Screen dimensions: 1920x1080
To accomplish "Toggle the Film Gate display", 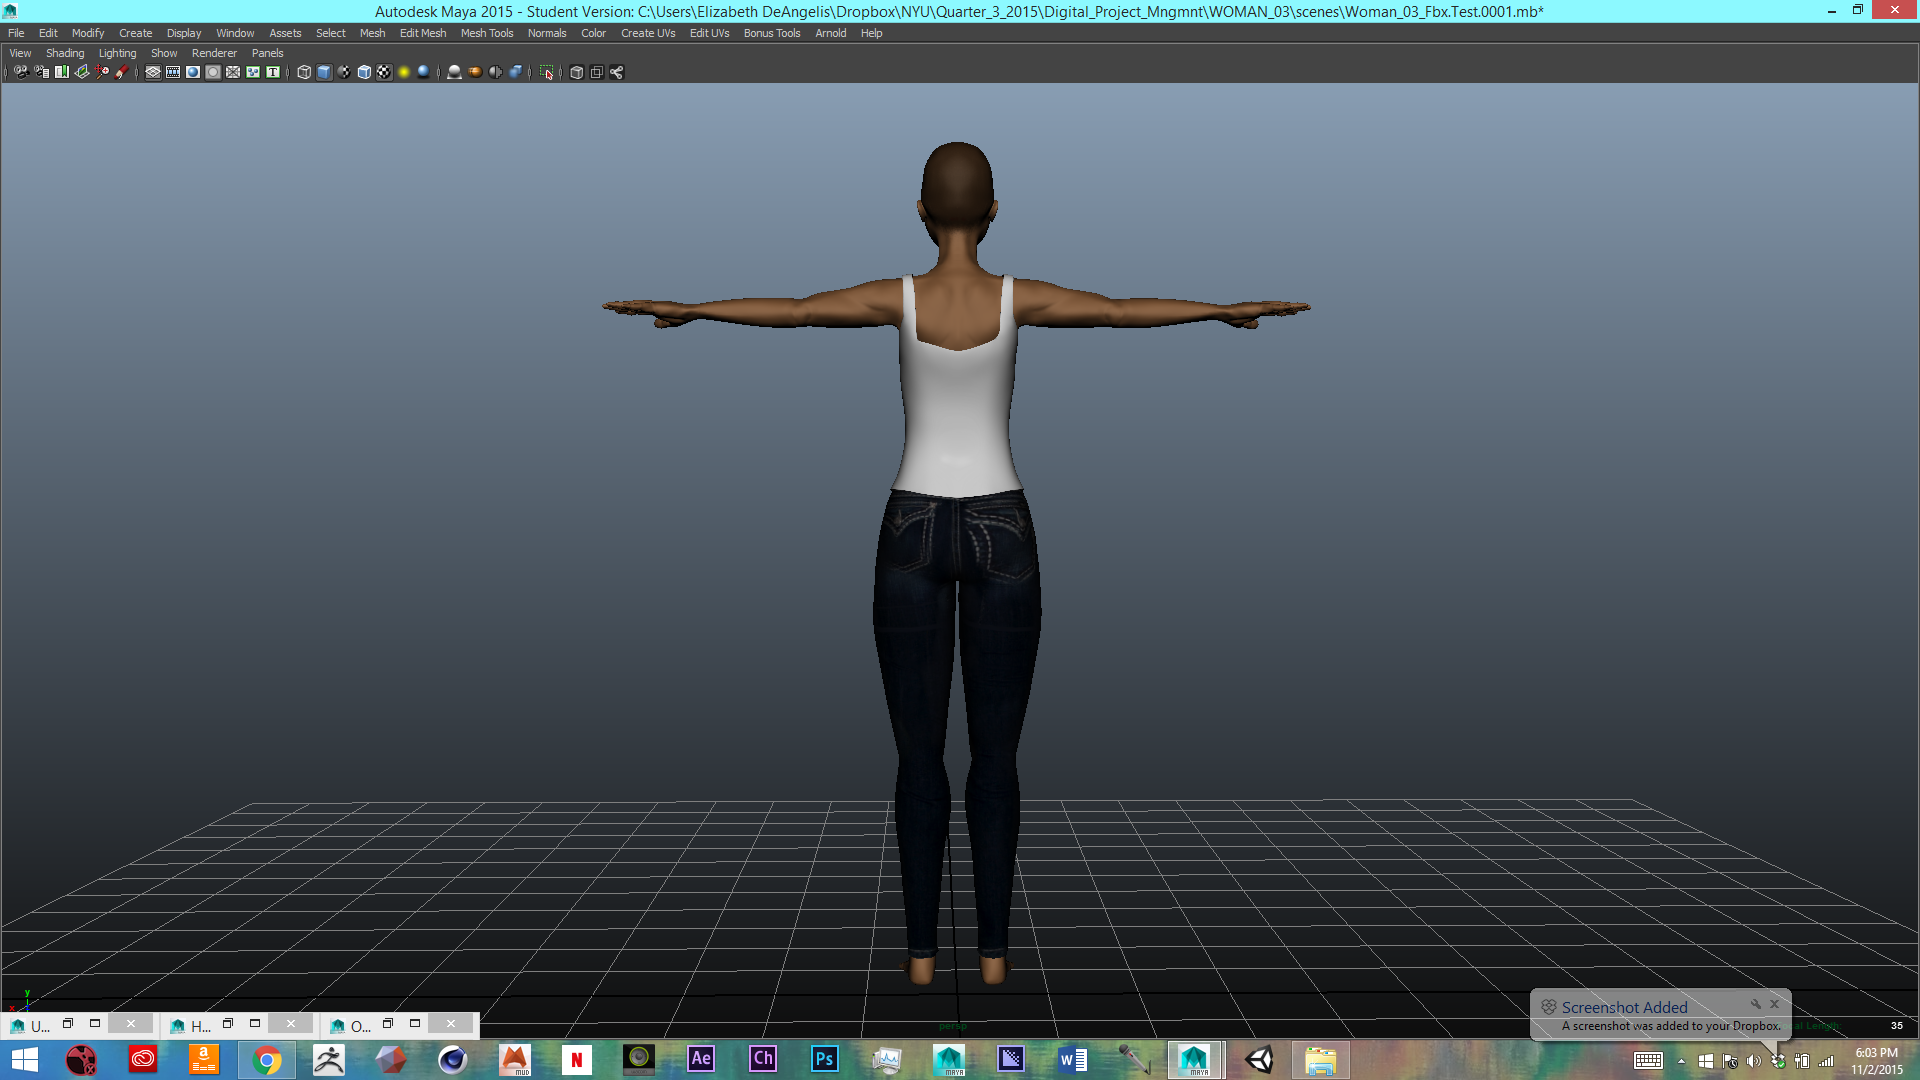I will 173,72.
